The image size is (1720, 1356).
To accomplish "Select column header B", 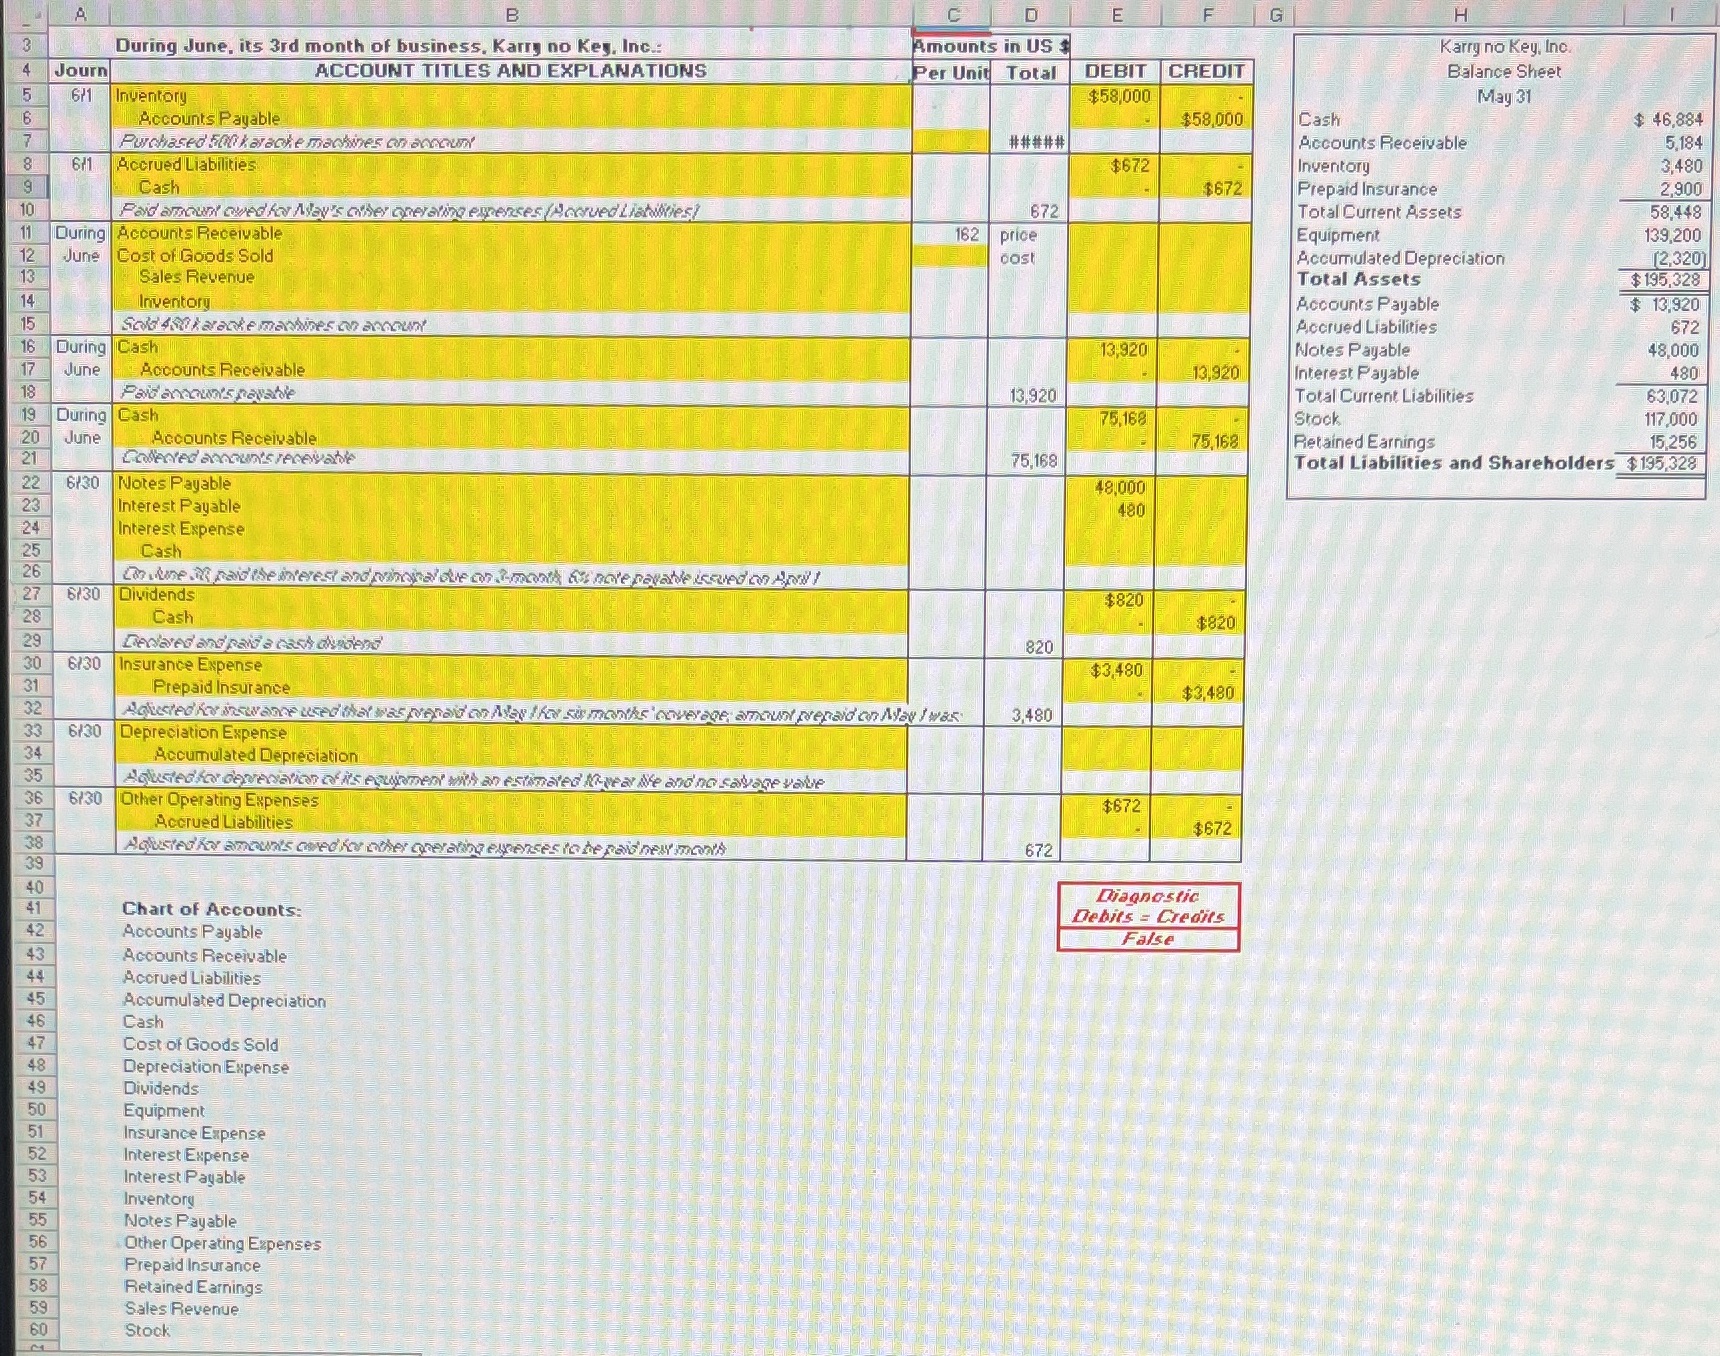I will click(510, 14).
